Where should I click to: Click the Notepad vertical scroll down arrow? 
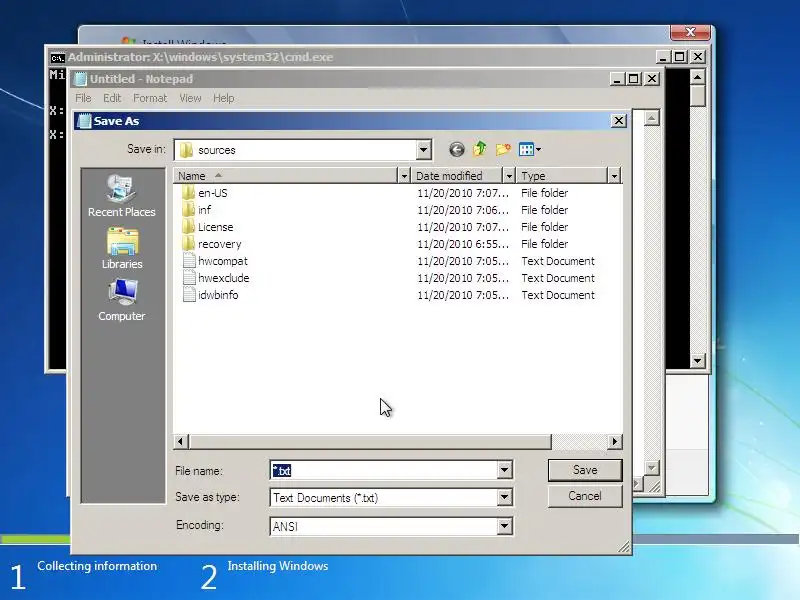click(x=651, y=467)
